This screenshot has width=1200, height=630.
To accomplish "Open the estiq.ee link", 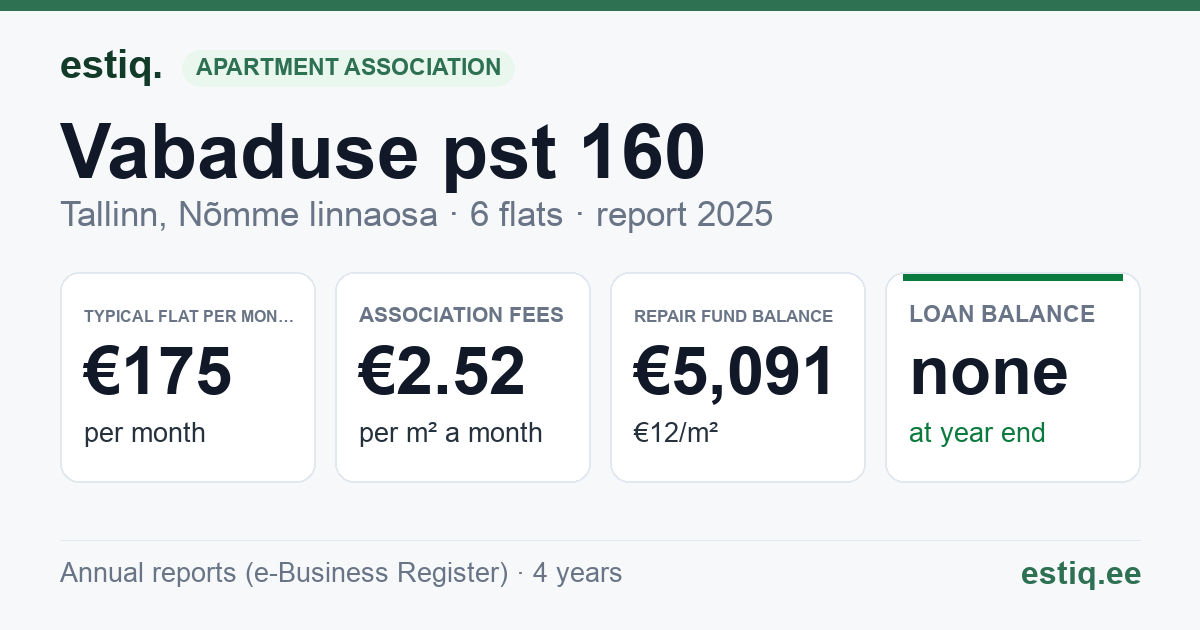I will tap(1081, 573).
